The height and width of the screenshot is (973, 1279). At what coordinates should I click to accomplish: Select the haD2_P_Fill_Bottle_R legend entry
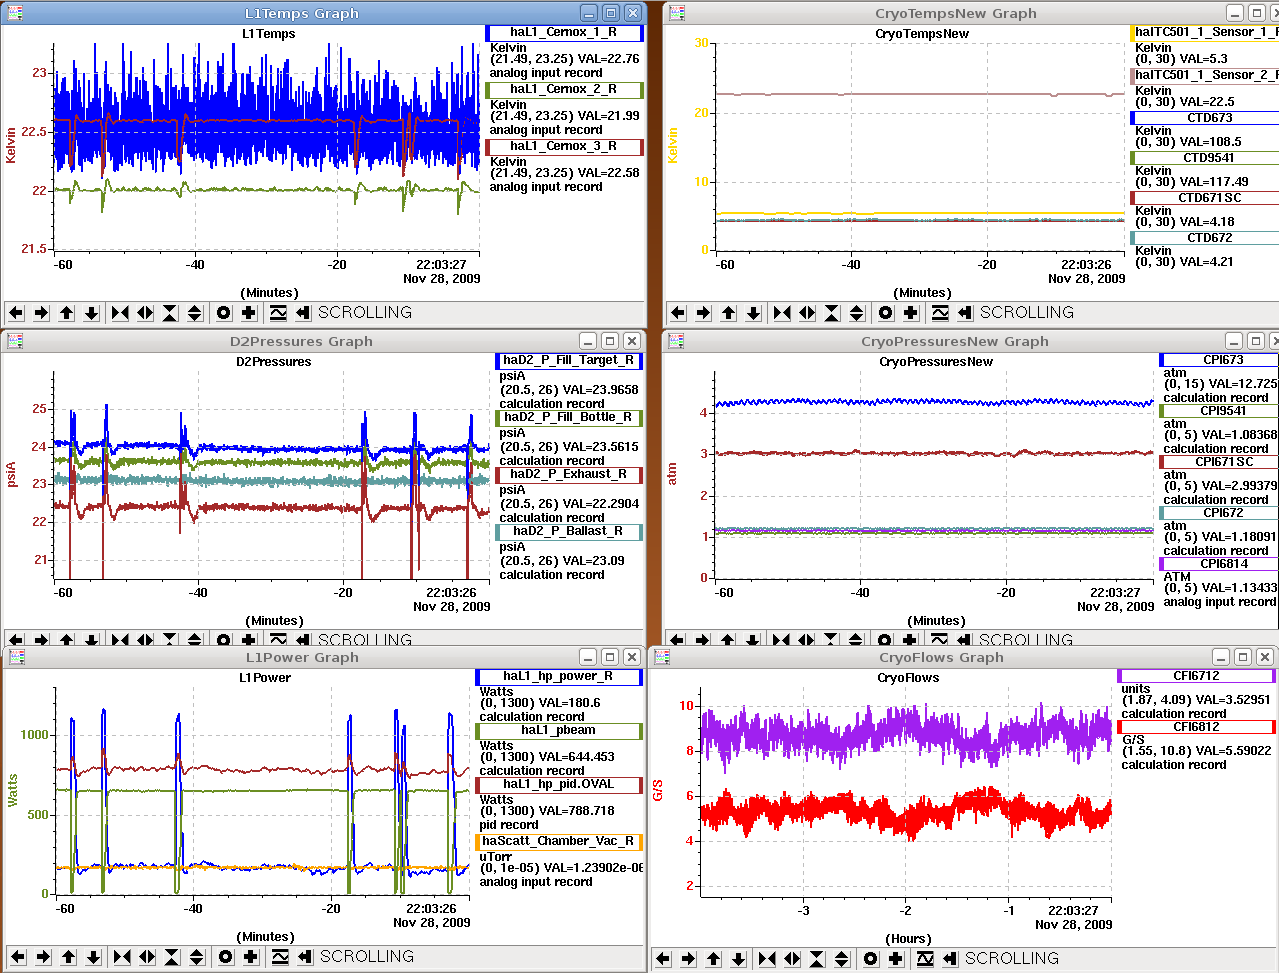(569, 418)
